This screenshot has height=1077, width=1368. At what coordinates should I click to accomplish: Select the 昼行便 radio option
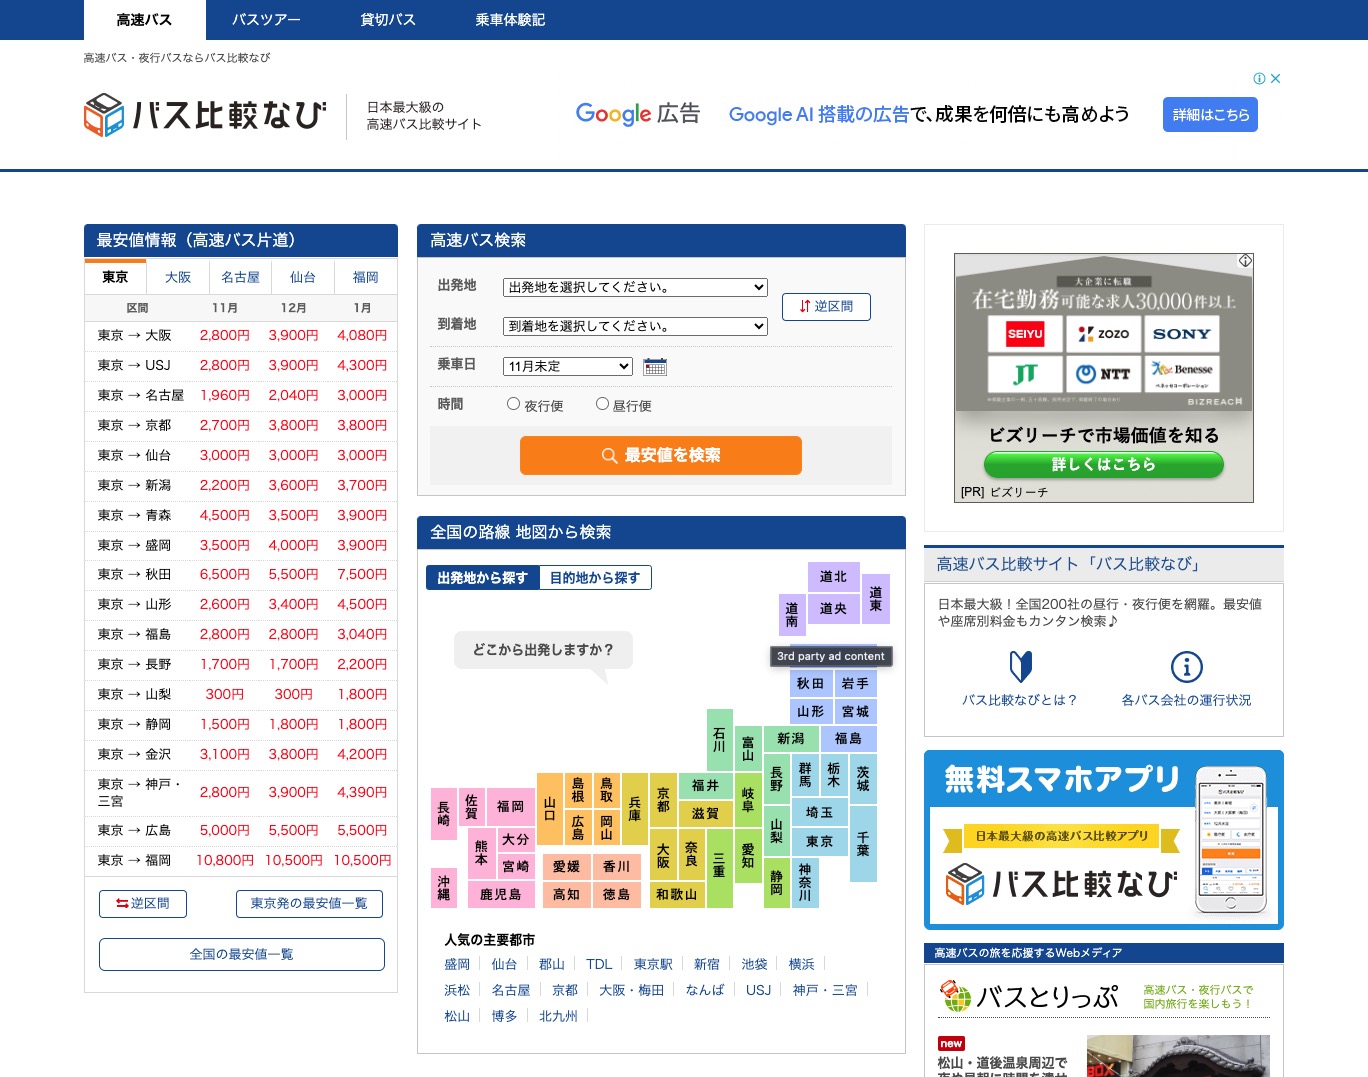pos(602,404)
